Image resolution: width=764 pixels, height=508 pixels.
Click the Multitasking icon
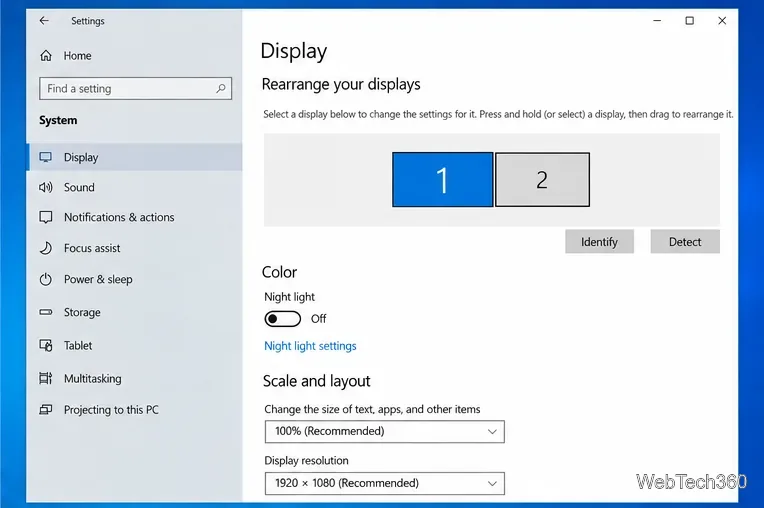(46, 378)
